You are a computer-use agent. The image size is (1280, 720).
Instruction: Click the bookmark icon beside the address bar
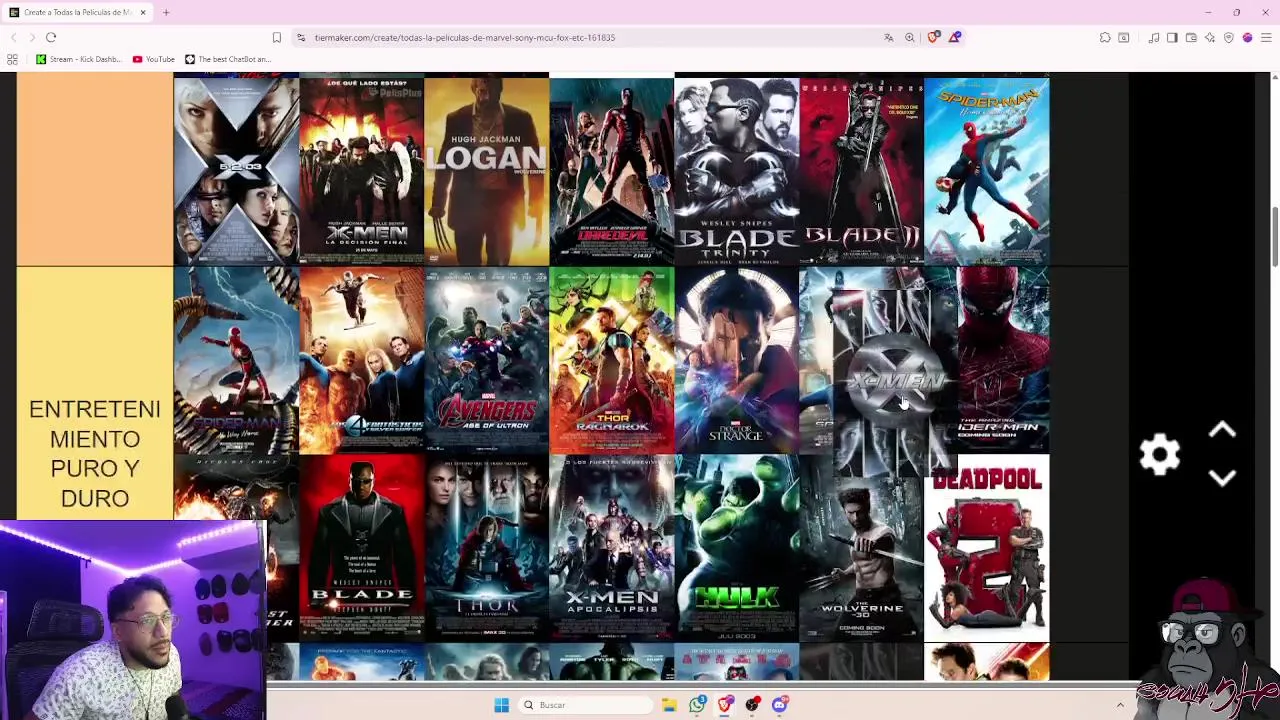tap(277, 37)
